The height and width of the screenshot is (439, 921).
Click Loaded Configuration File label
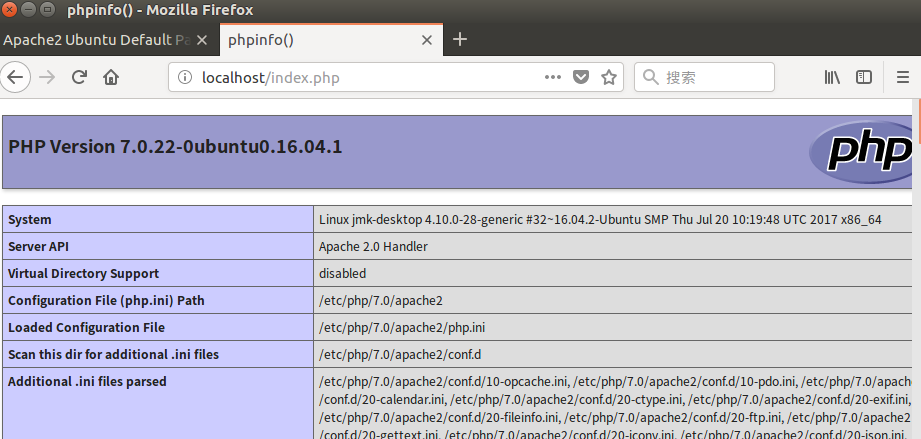(86, 328)
